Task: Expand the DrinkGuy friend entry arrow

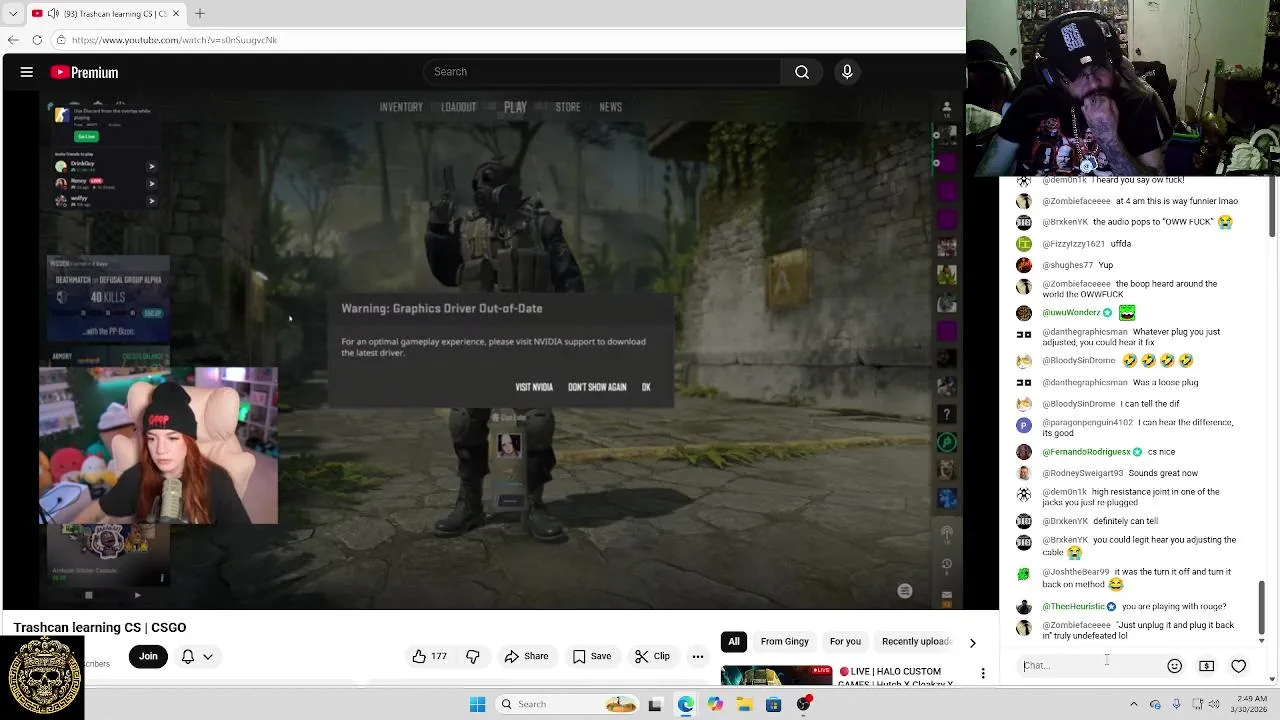Action: coord(151,166)
